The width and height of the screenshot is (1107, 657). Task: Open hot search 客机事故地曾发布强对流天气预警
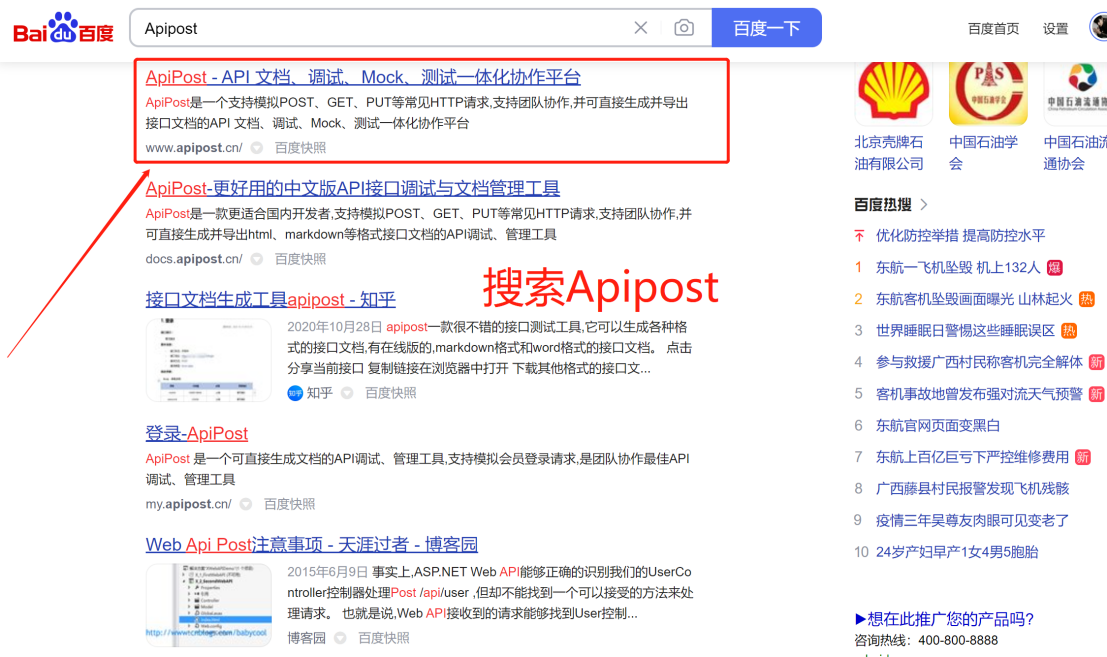pos(979,394)
